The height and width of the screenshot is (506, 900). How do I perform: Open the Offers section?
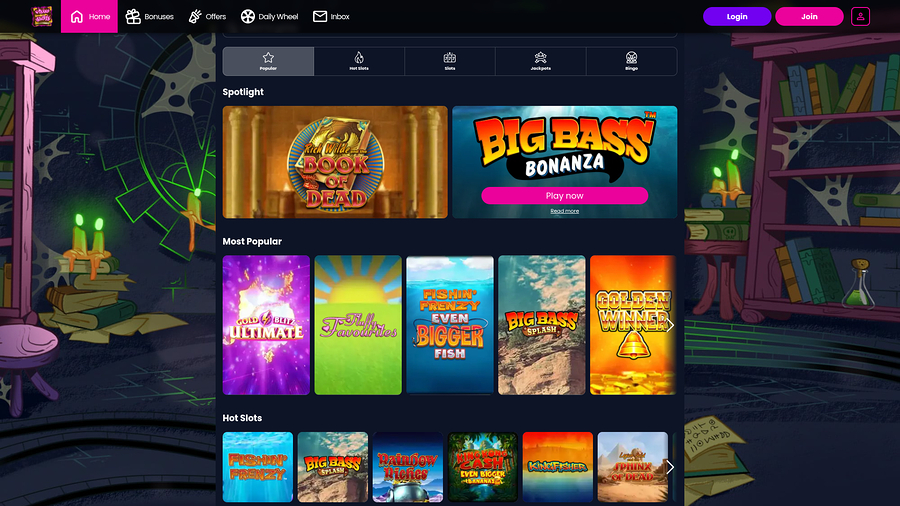(x=207, y=17)
